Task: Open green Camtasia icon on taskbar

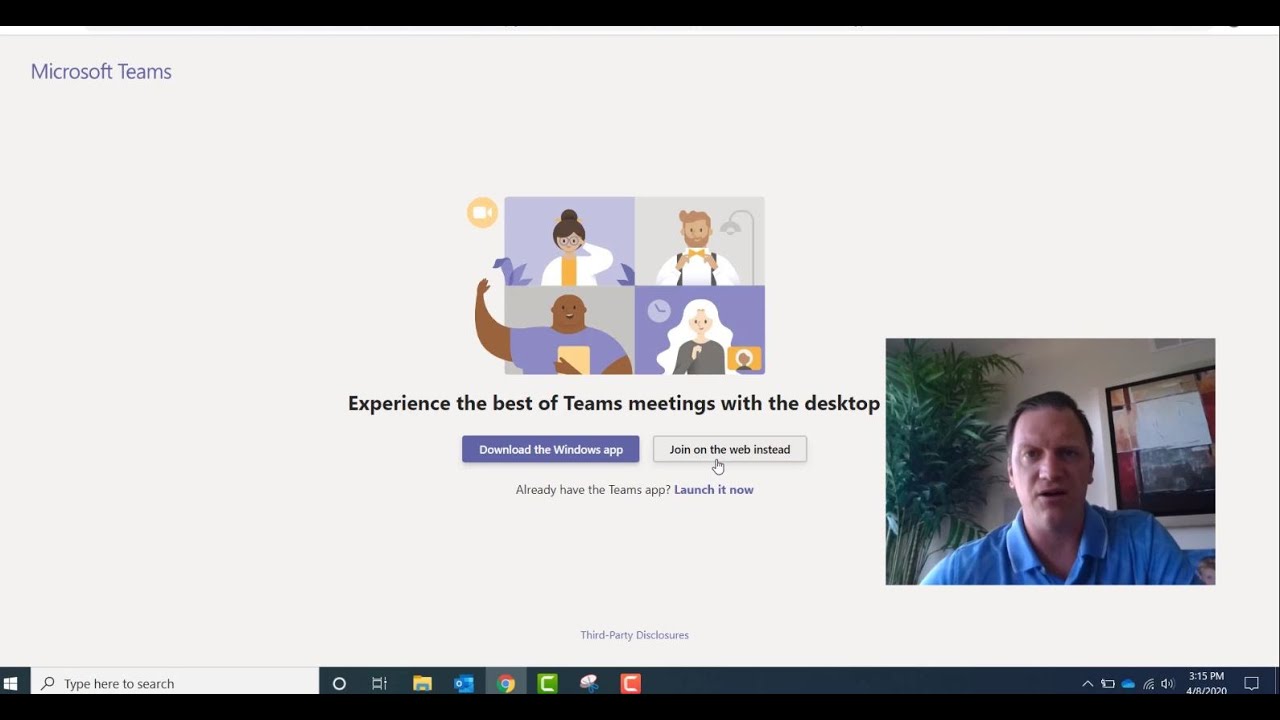Action: pyautogui.click(x=547, y=684)
